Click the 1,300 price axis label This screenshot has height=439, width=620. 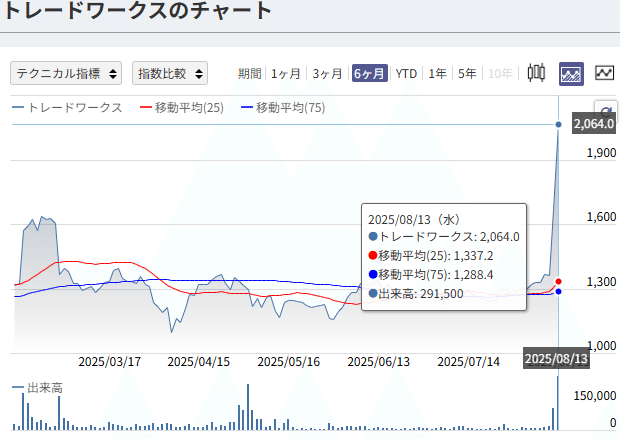pyautogui.click(x=601, y=282)
